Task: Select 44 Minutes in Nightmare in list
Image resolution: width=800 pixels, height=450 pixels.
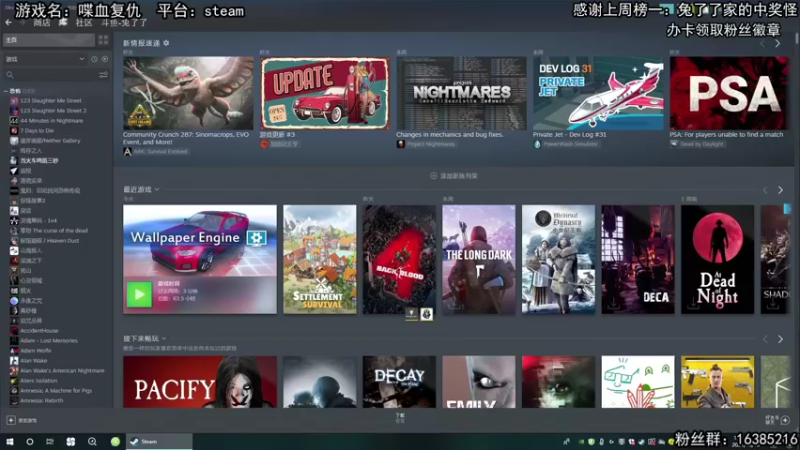Action: [52, 121]
